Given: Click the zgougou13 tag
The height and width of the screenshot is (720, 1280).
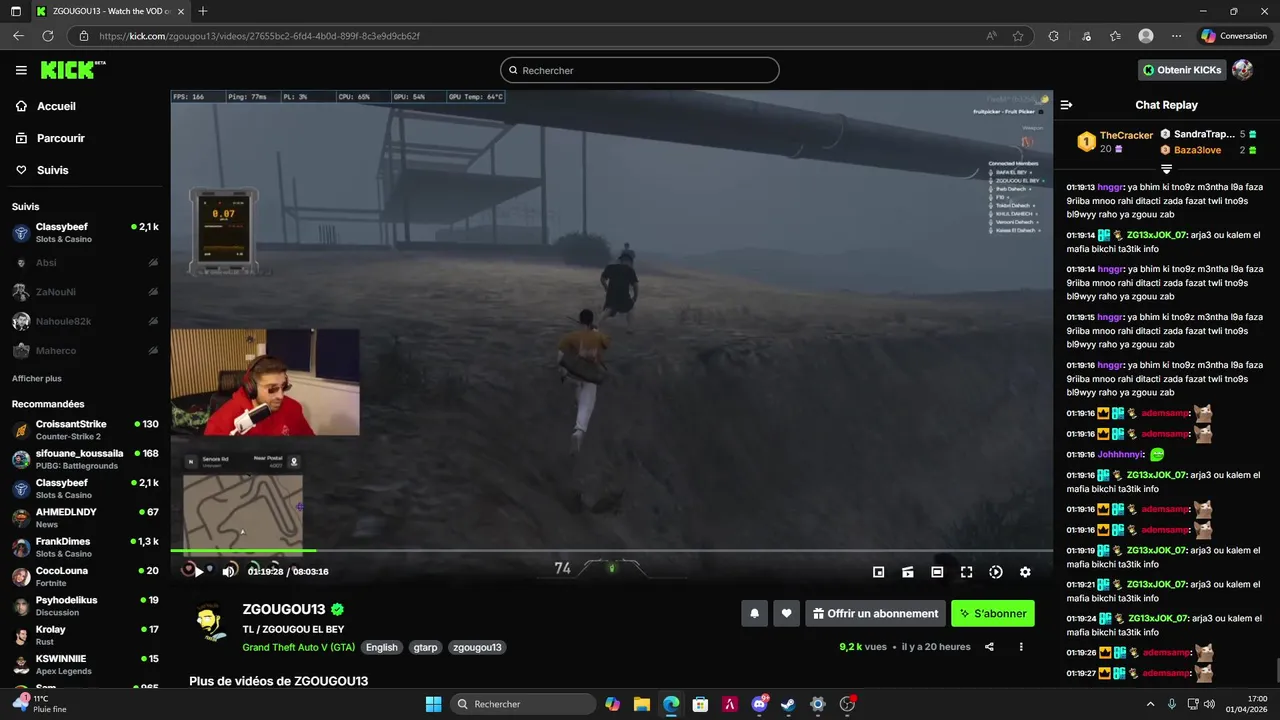Looking at the screenshot, I should 477,647.
